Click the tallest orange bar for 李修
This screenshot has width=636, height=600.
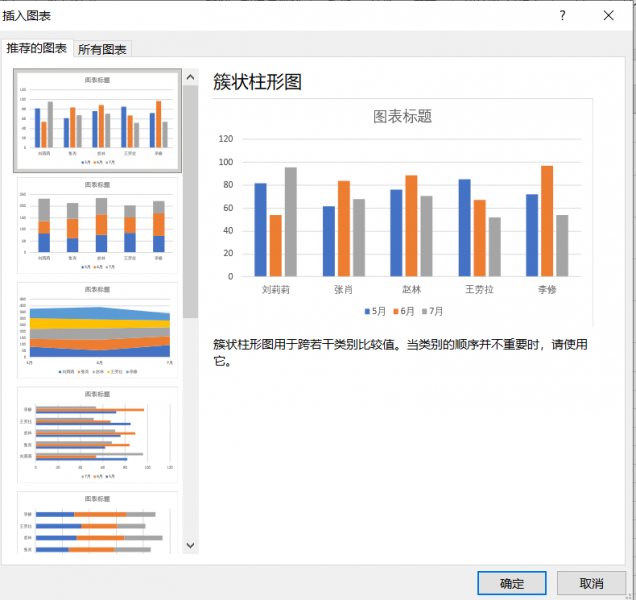click(546, 221)
